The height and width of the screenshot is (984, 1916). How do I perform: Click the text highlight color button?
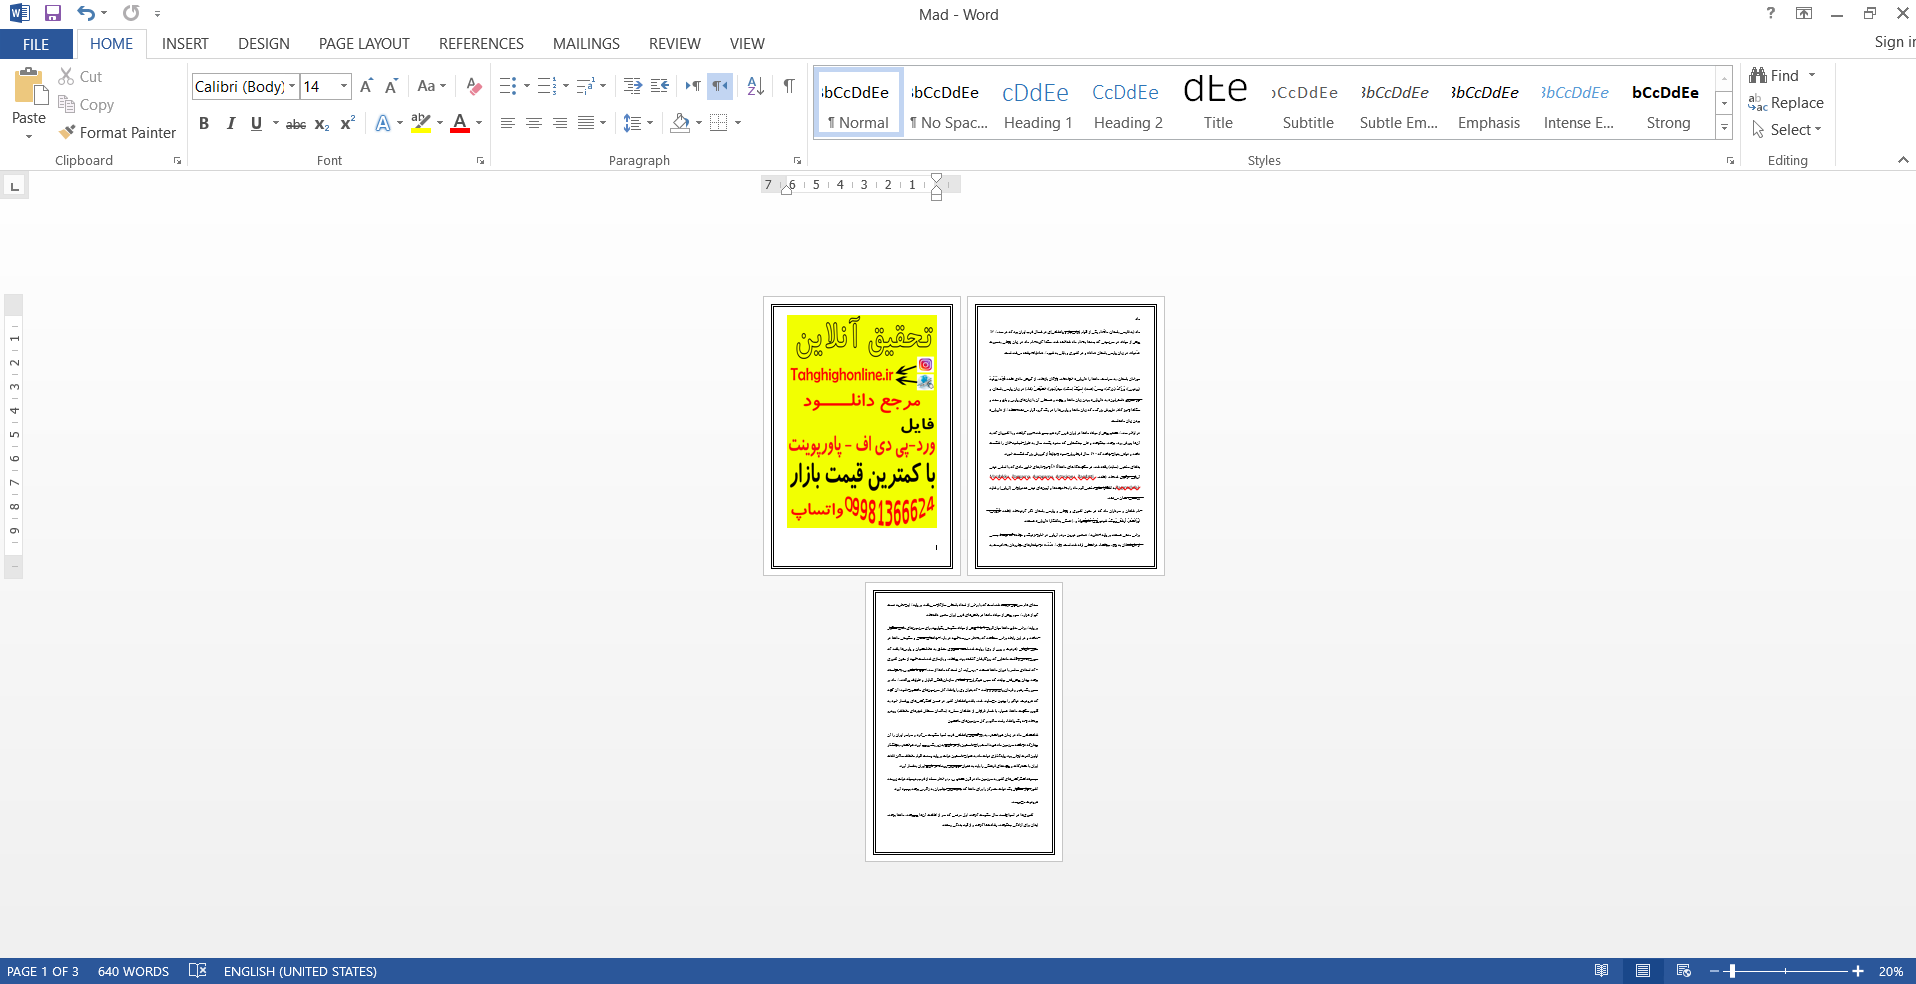pyautogui.click(x=421, y=123)
